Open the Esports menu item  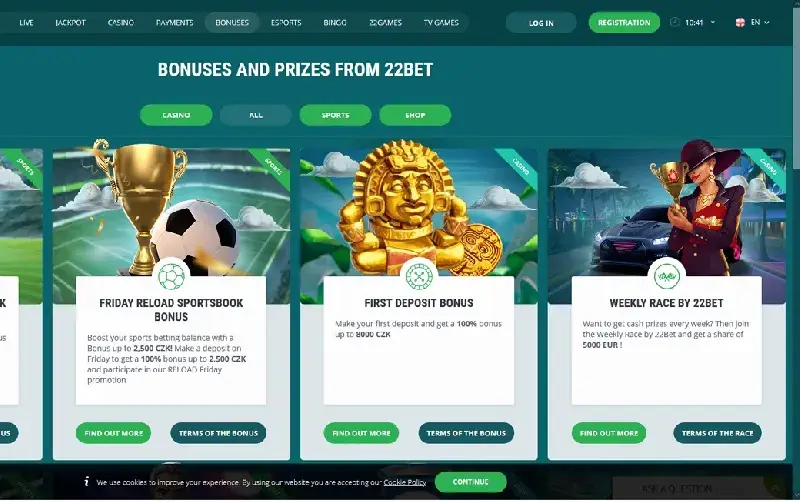286,22
